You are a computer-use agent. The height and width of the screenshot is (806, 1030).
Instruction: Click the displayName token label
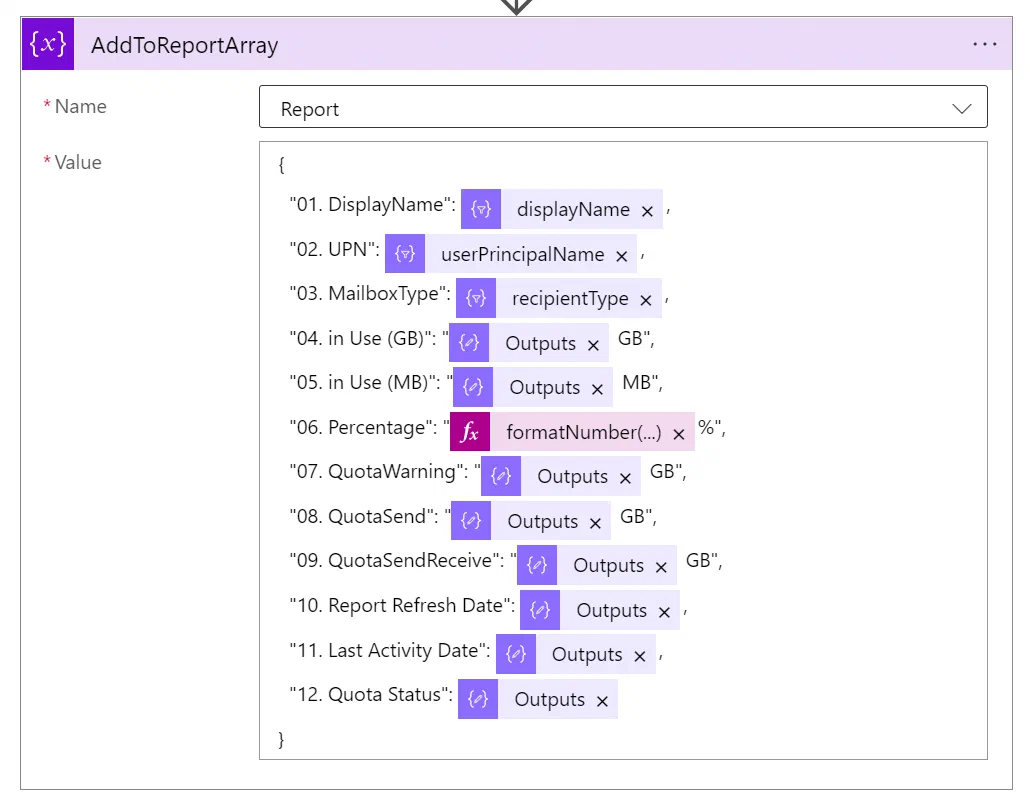point(573,210)
